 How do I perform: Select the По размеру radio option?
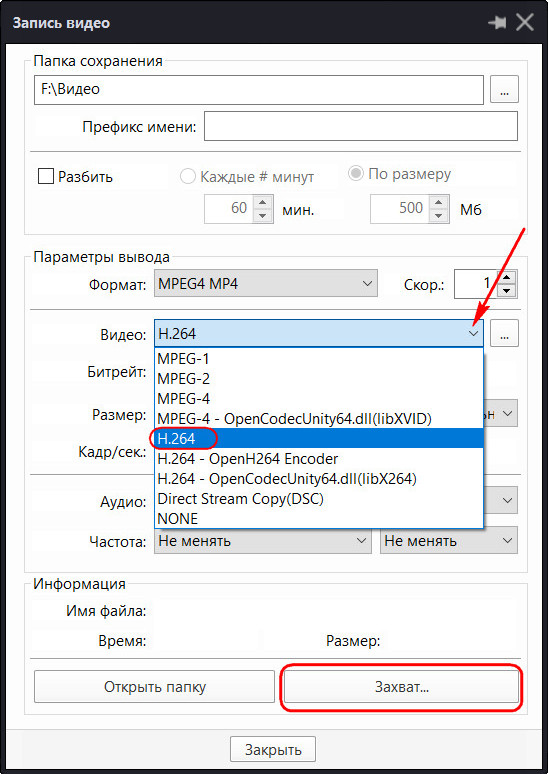tap(355, 174)
